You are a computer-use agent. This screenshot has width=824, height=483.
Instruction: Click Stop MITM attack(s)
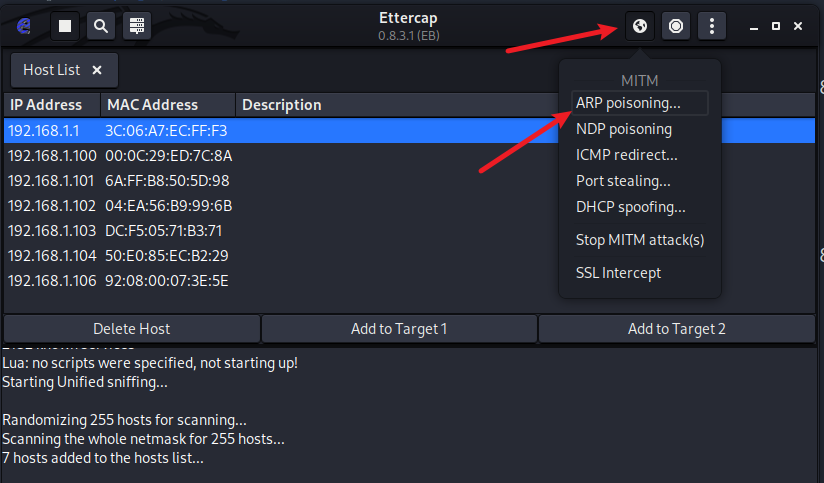[x=640, y=240]
